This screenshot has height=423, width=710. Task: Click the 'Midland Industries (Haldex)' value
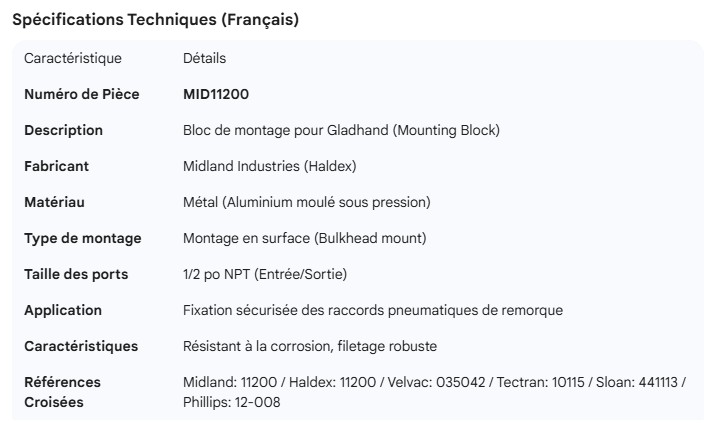click(x=270, y=166)
